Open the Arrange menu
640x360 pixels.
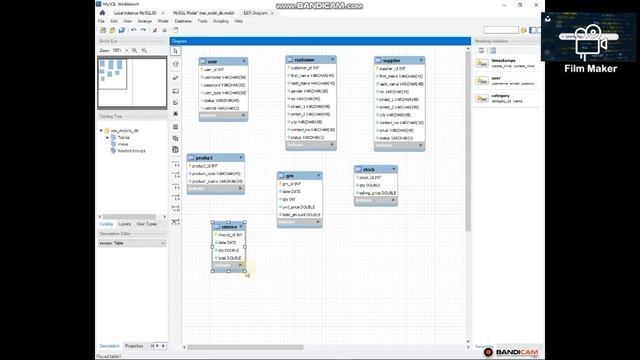pyautogui.click(x=144, y=21)
